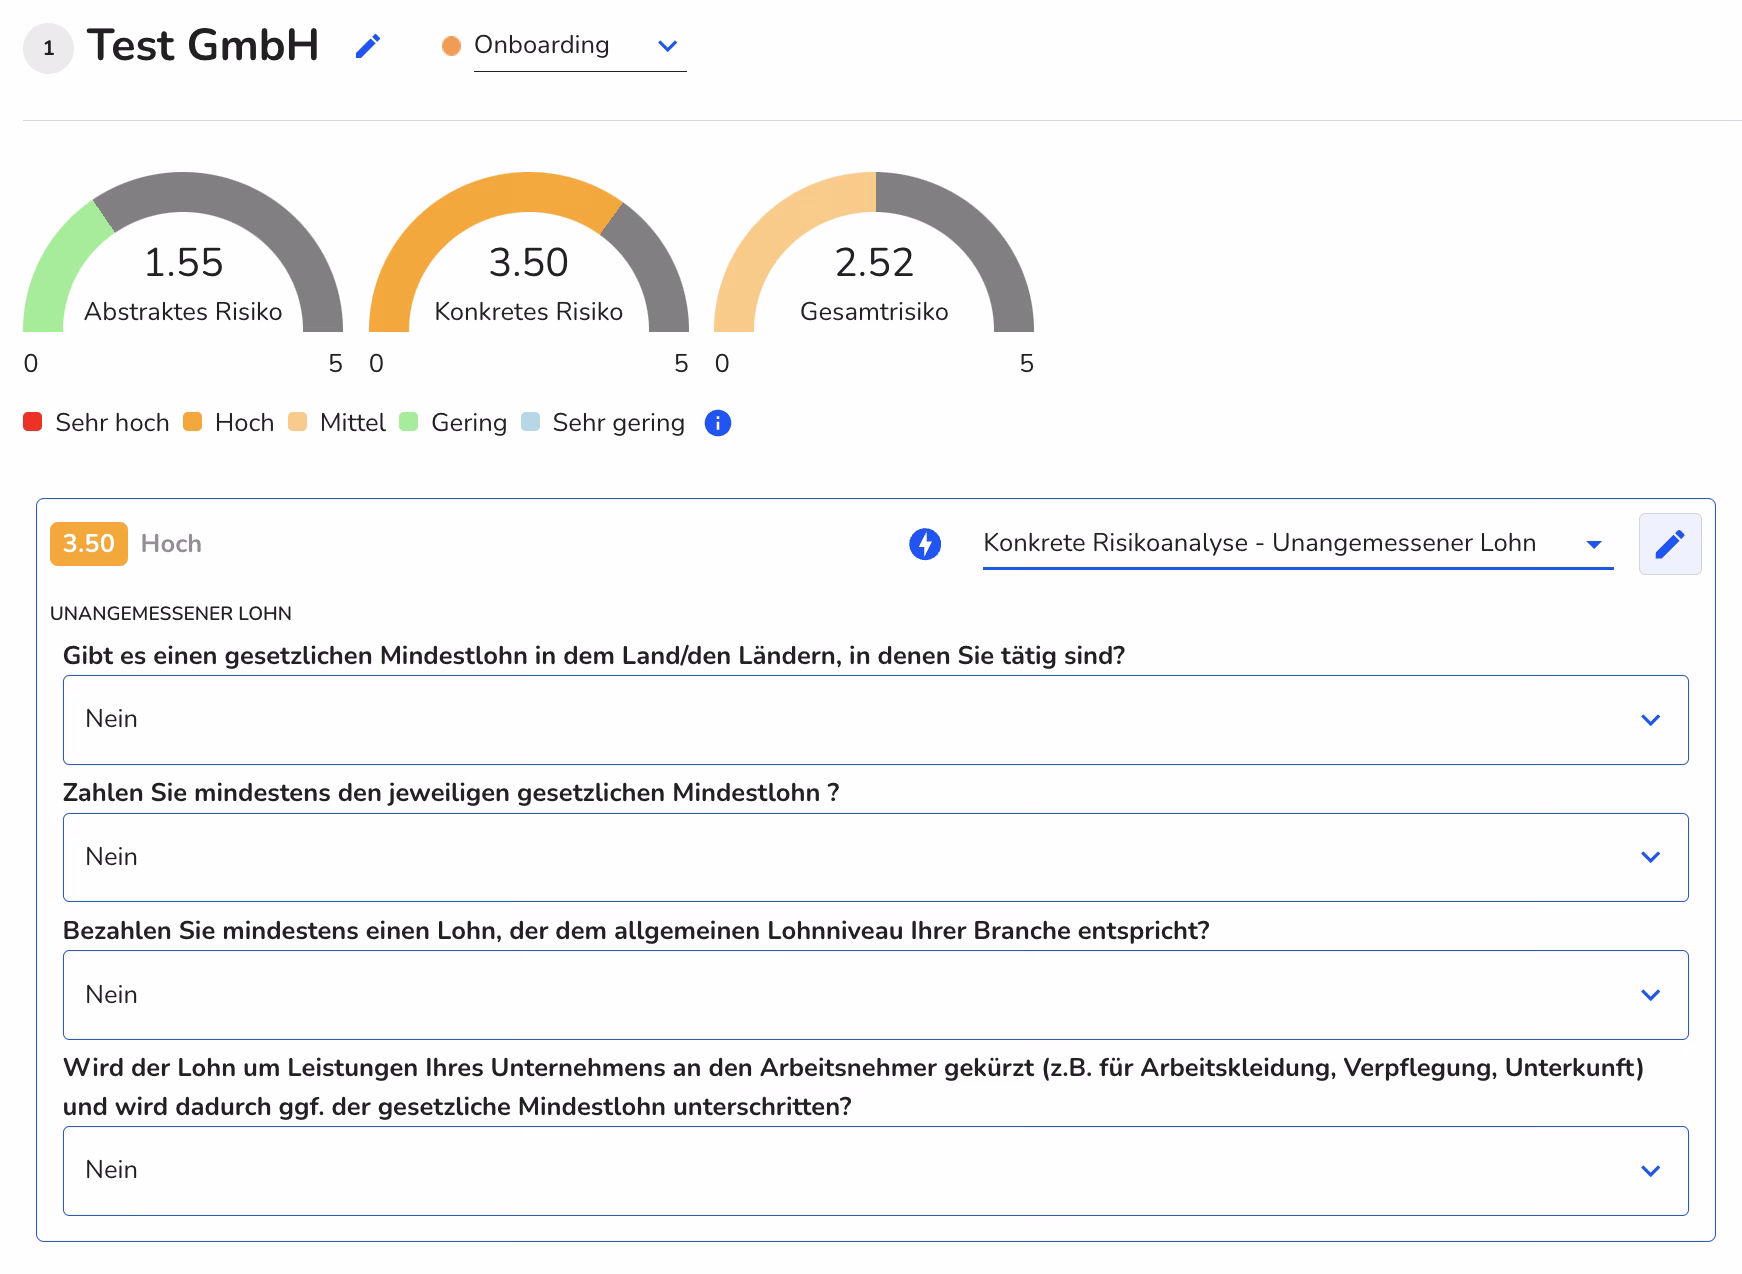Click the number 1 circle badge
The image size is (1742, 1274).
point(48,48)
